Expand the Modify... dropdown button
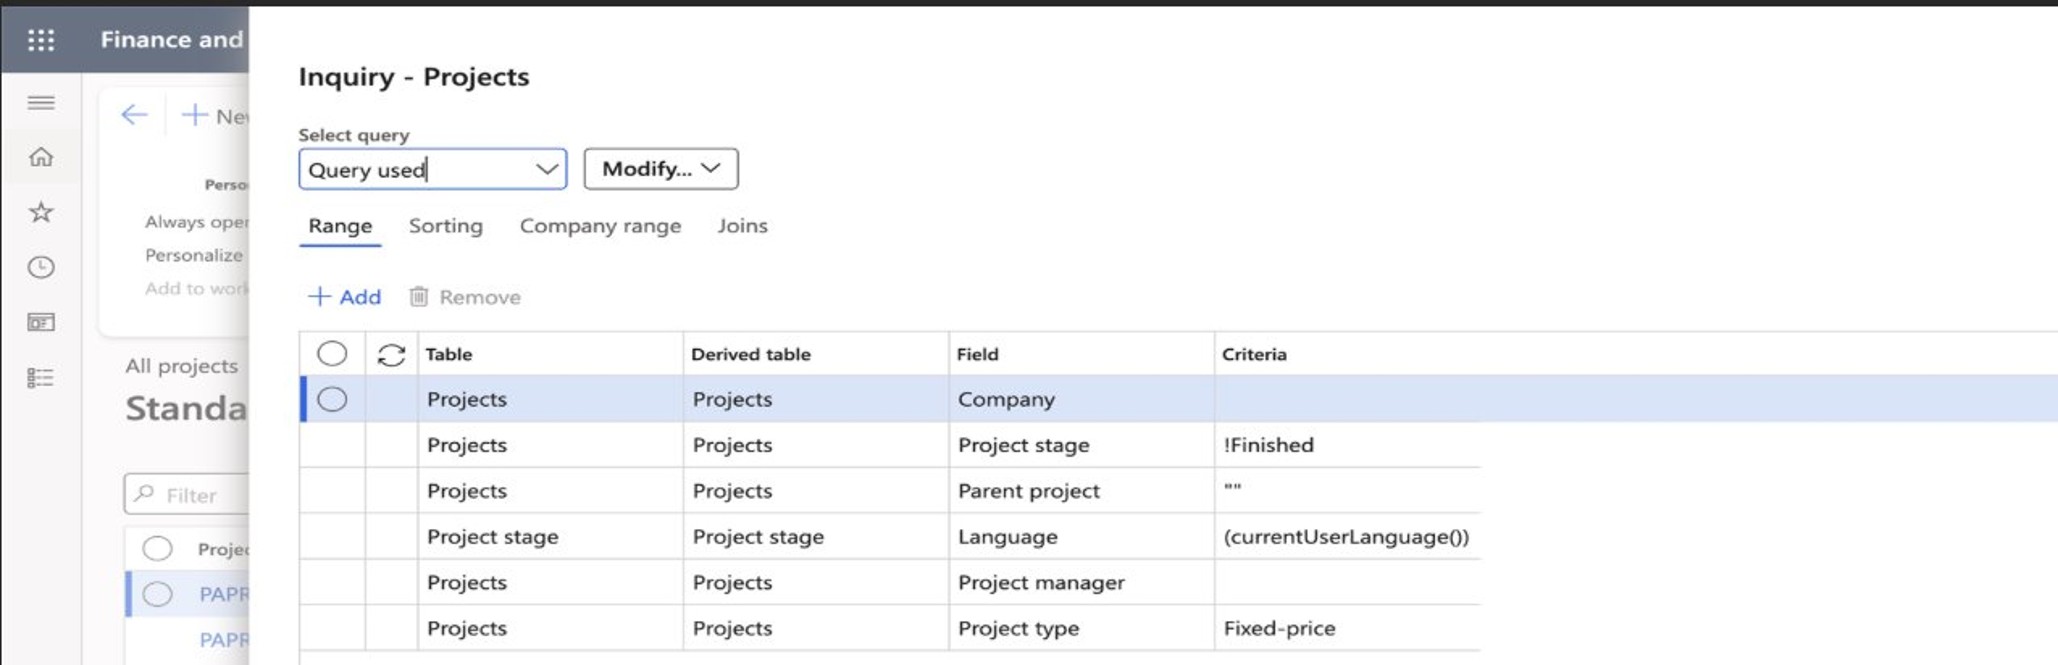 click(661, 169)
